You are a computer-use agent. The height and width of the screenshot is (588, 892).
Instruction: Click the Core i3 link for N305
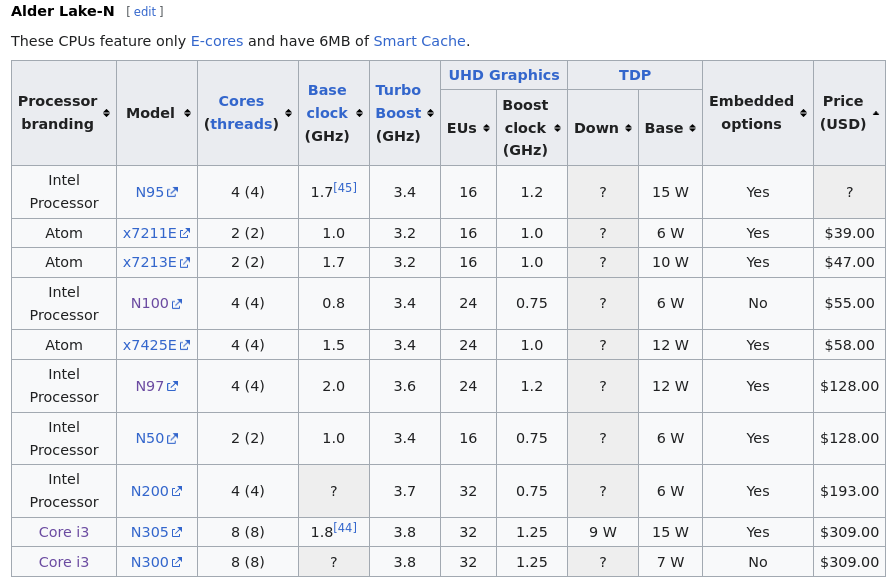point(64,532)
